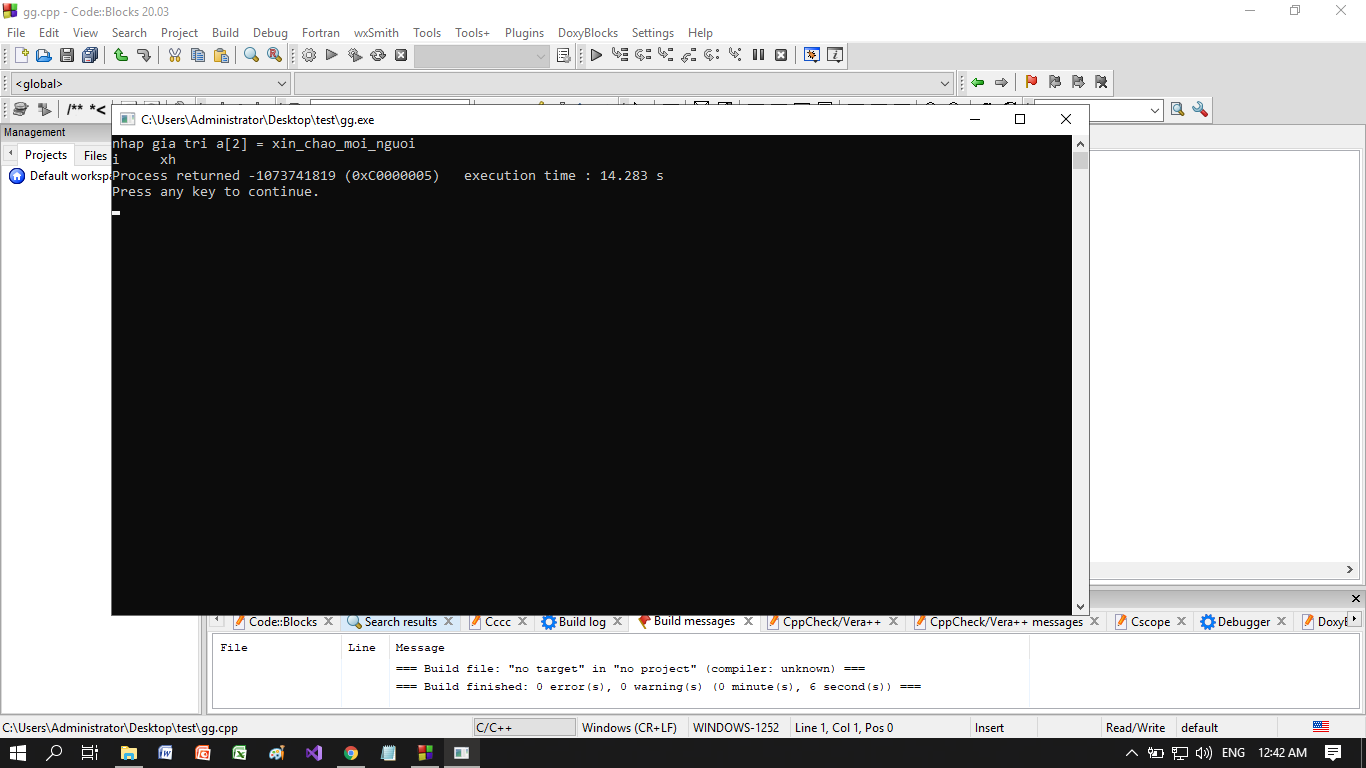Close the Search results tab
The image size is (1366, 768).
449,622
